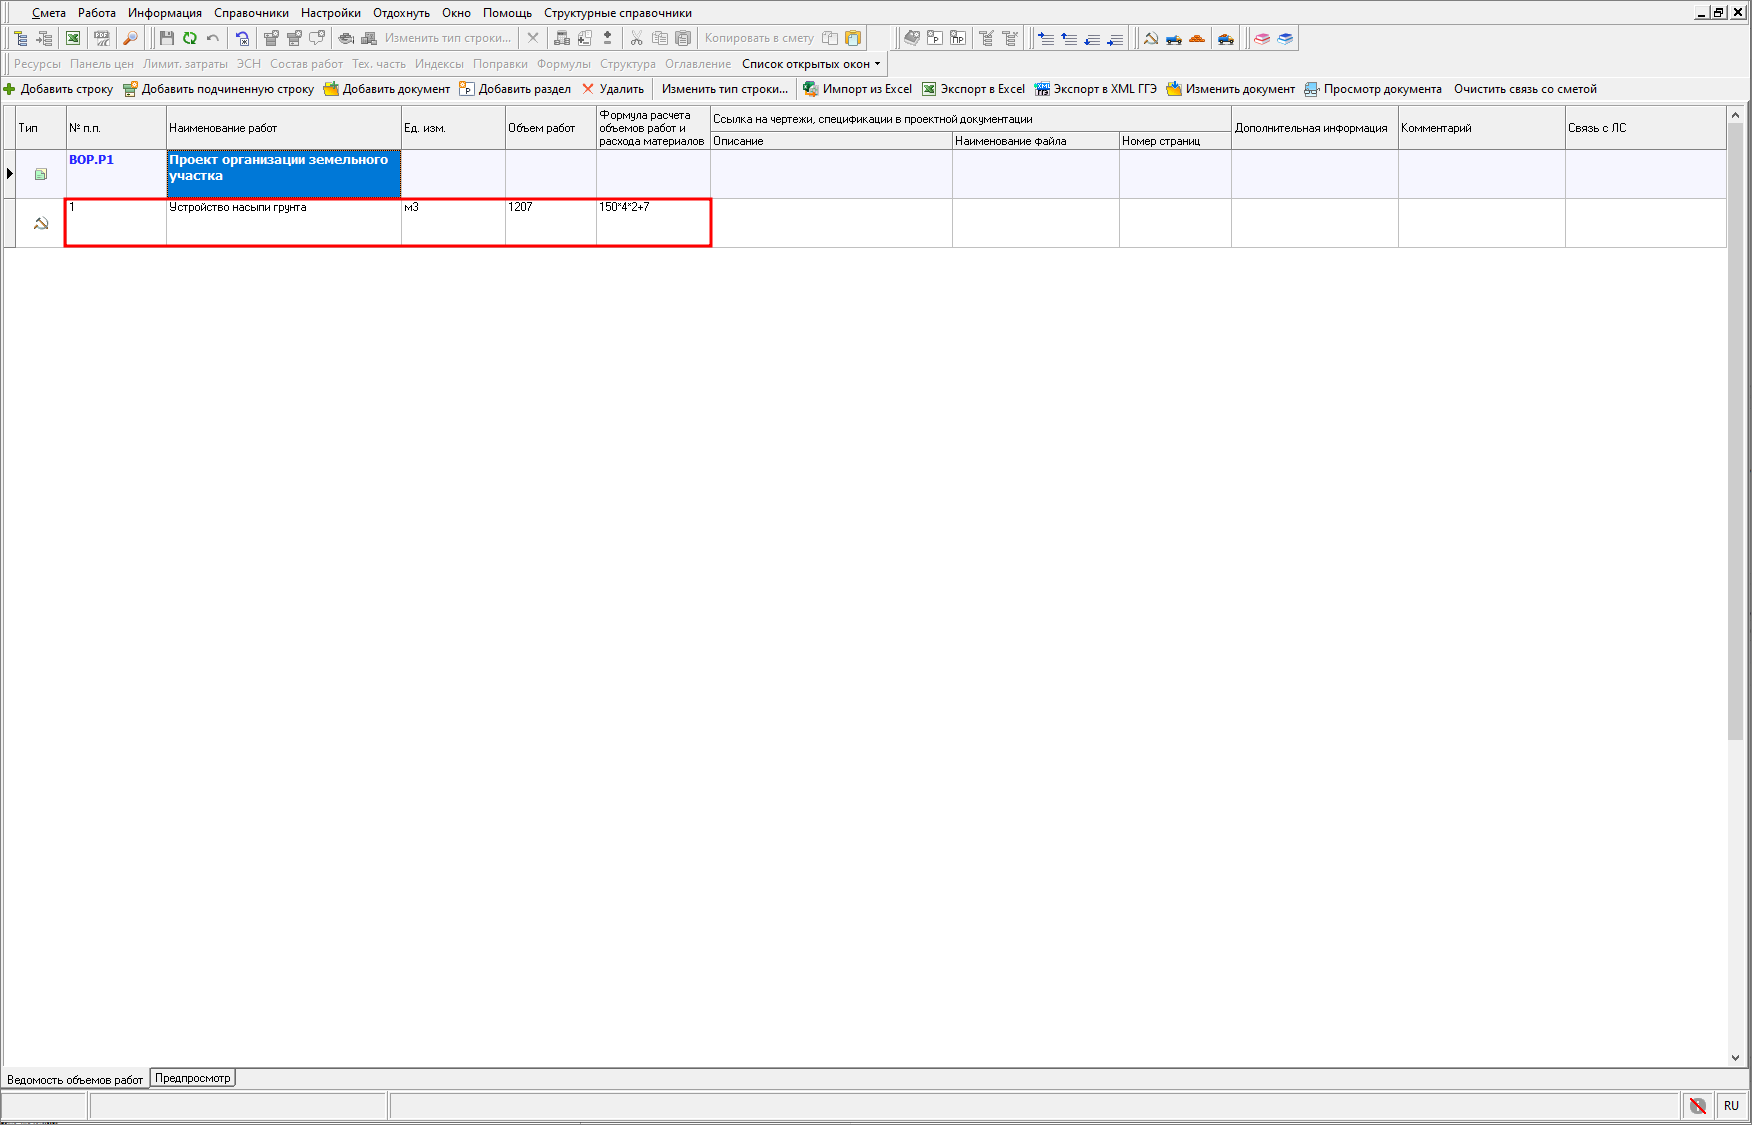Click 'Добавить строку' button
The height and width of the screenshot is (1125, 1752).
coord(59,89)
